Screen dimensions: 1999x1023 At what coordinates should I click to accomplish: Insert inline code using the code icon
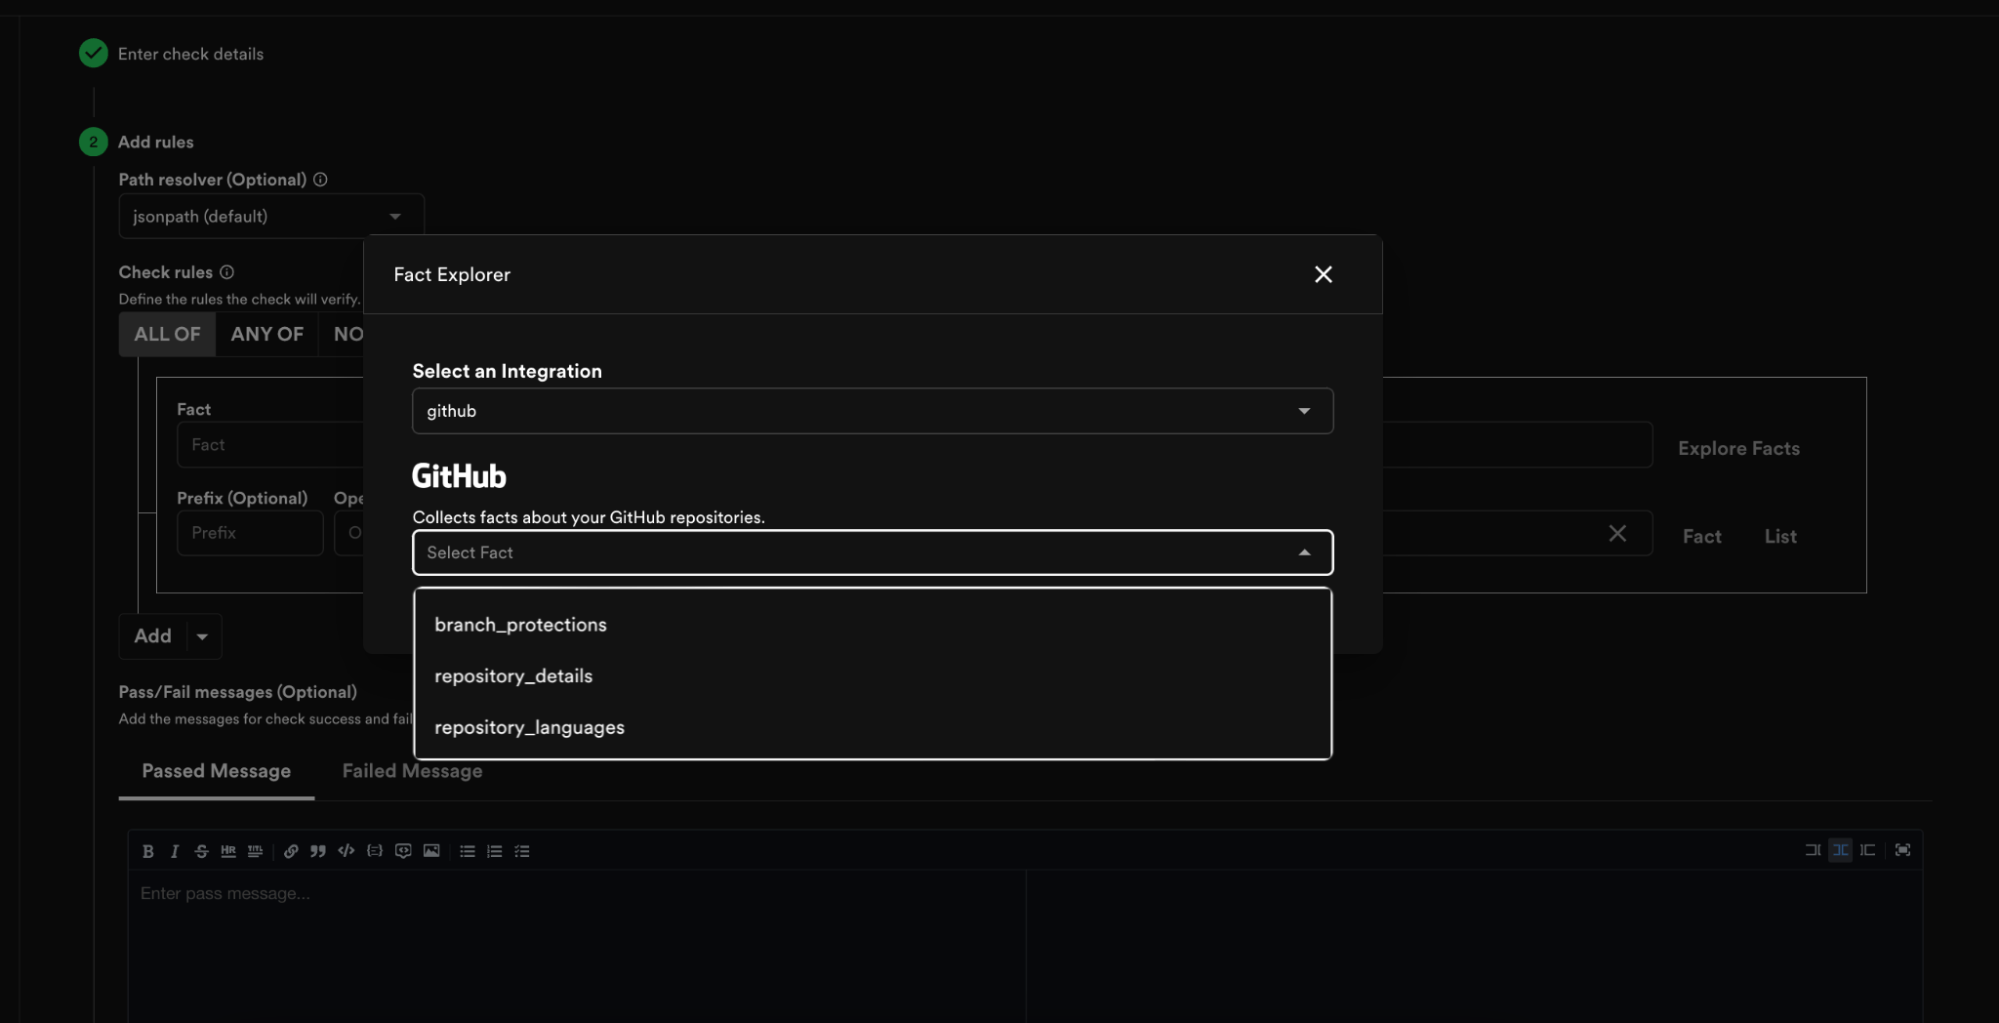coord(346,850)
